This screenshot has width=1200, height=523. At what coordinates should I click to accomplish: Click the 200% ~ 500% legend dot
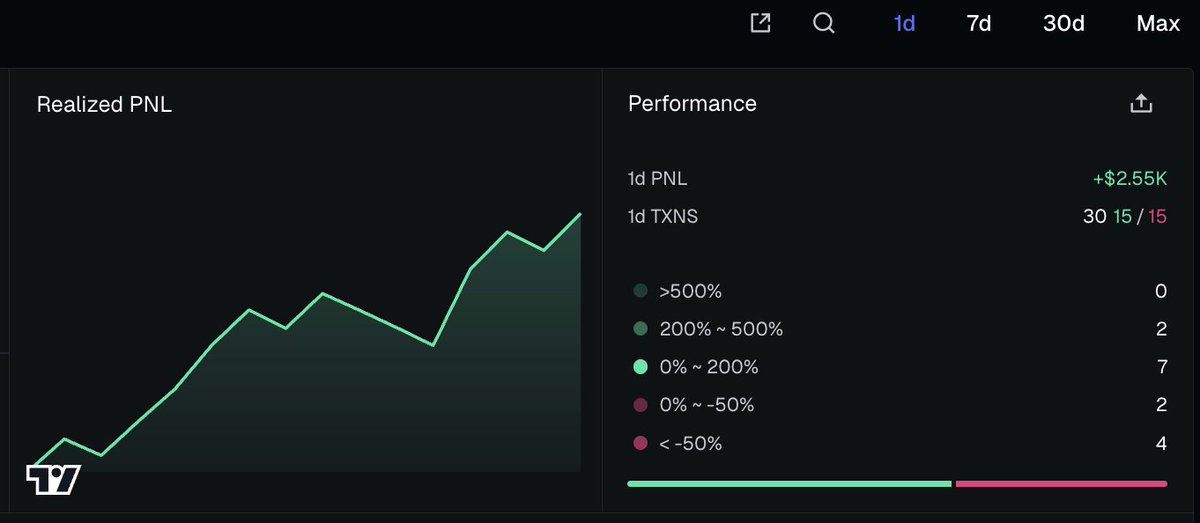(640, 329)
